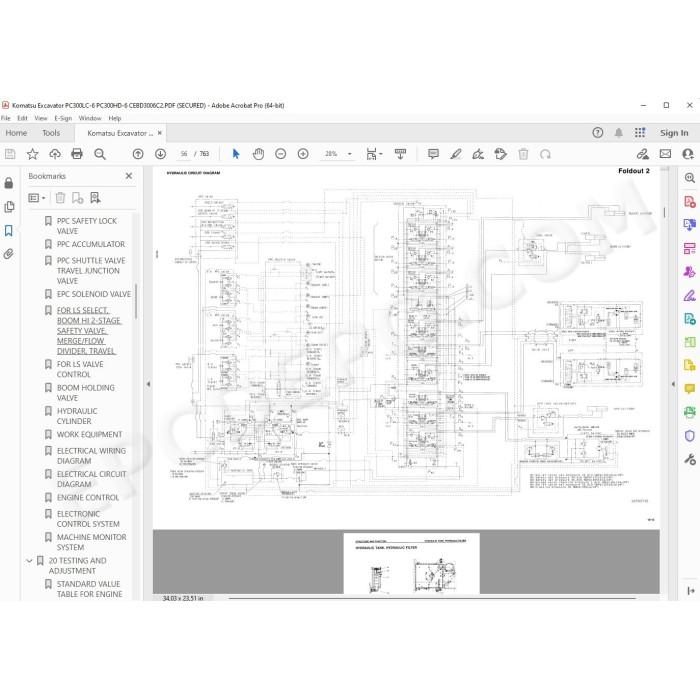Open the fit page options dropdown
The image size is (700, 700).
tap(374, 154)
